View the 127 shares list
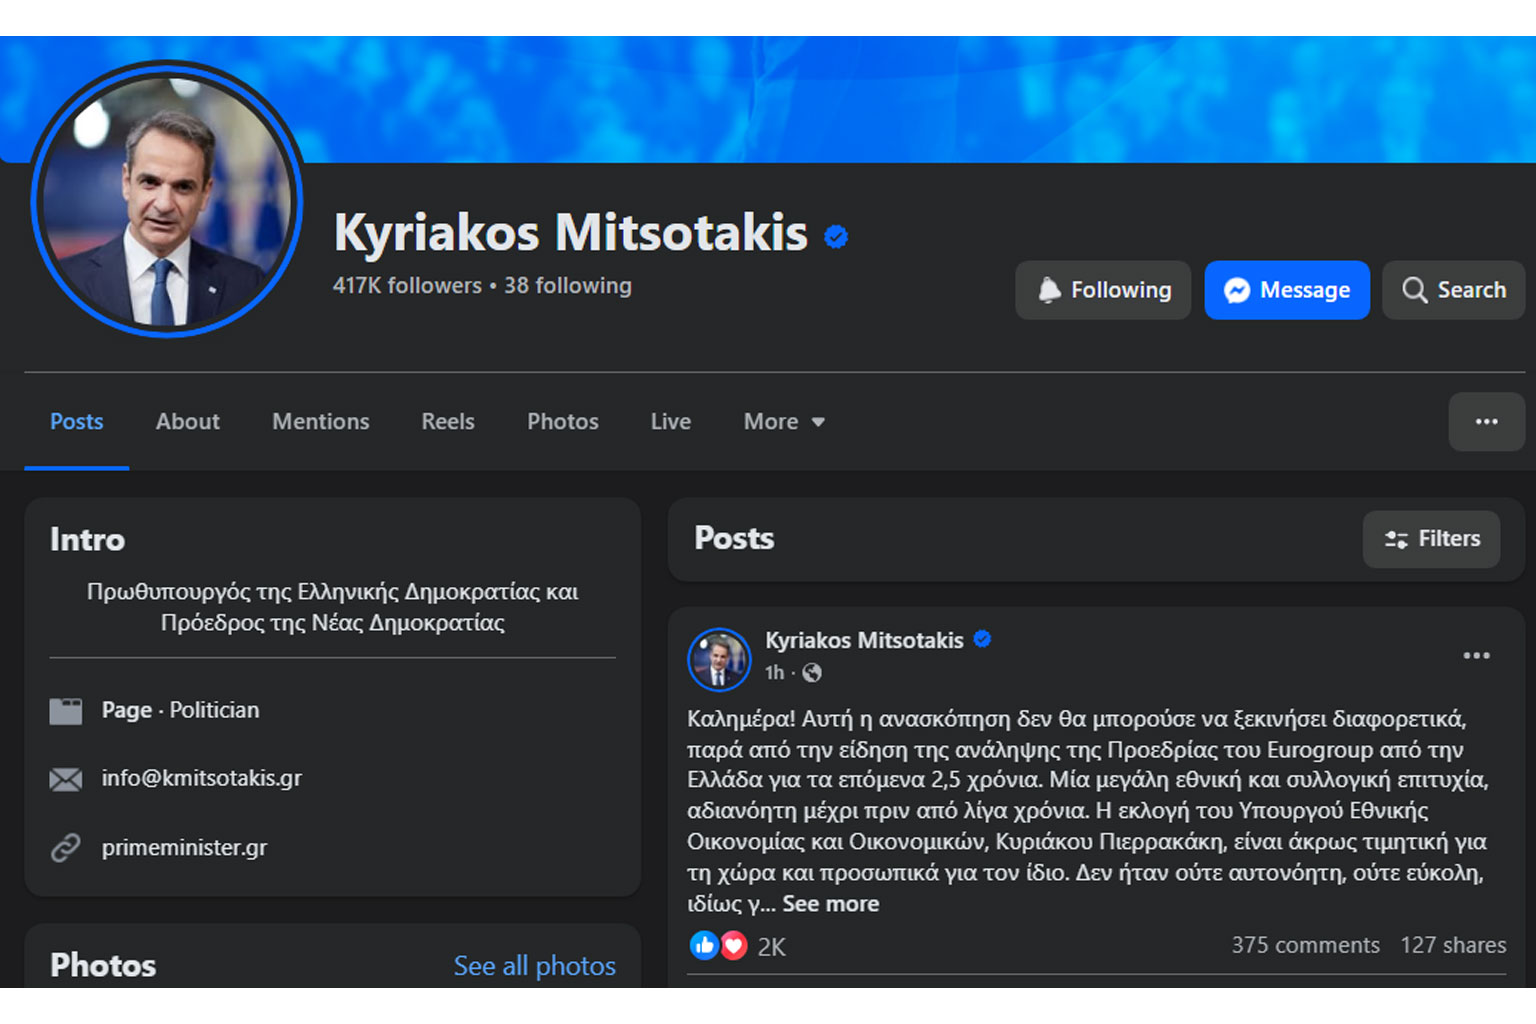 (1453, 945)
